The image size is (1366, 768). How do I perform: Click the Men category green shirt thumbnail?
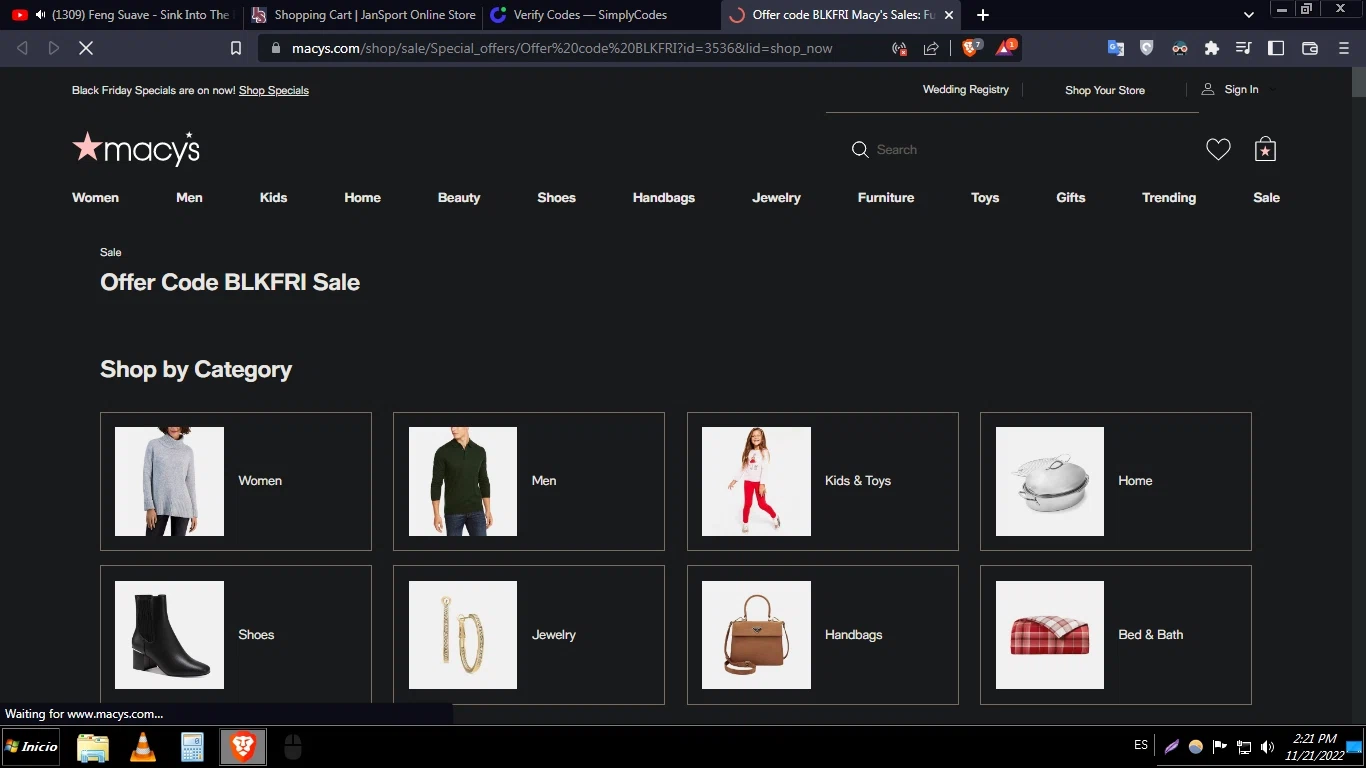click(463, 481)
